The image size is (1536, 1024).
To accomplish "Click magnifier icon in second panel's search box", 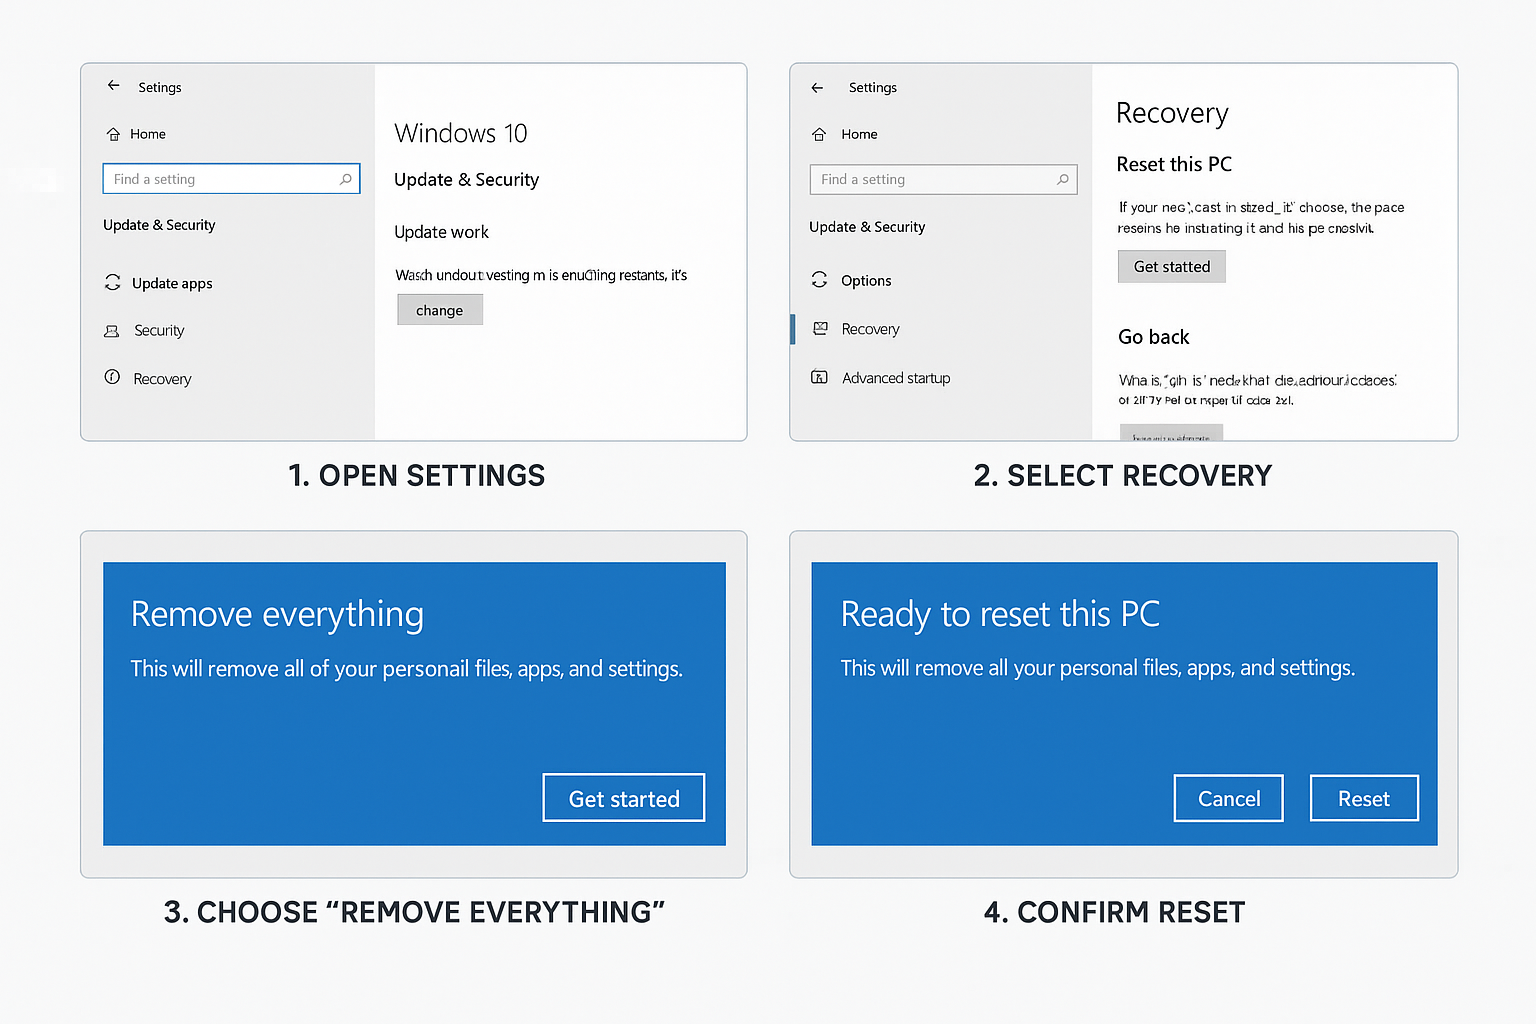I will (x=1063, y=180).
